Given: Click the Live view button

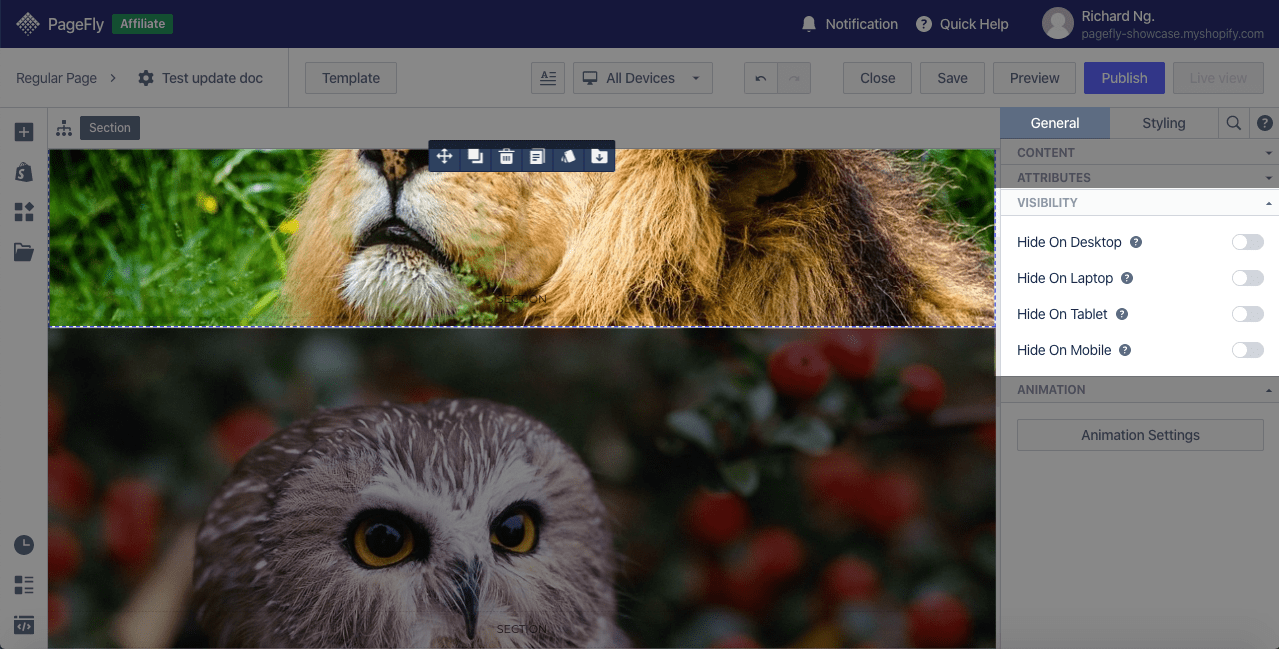Looking at the screenshot, I should pos(1218,78).
